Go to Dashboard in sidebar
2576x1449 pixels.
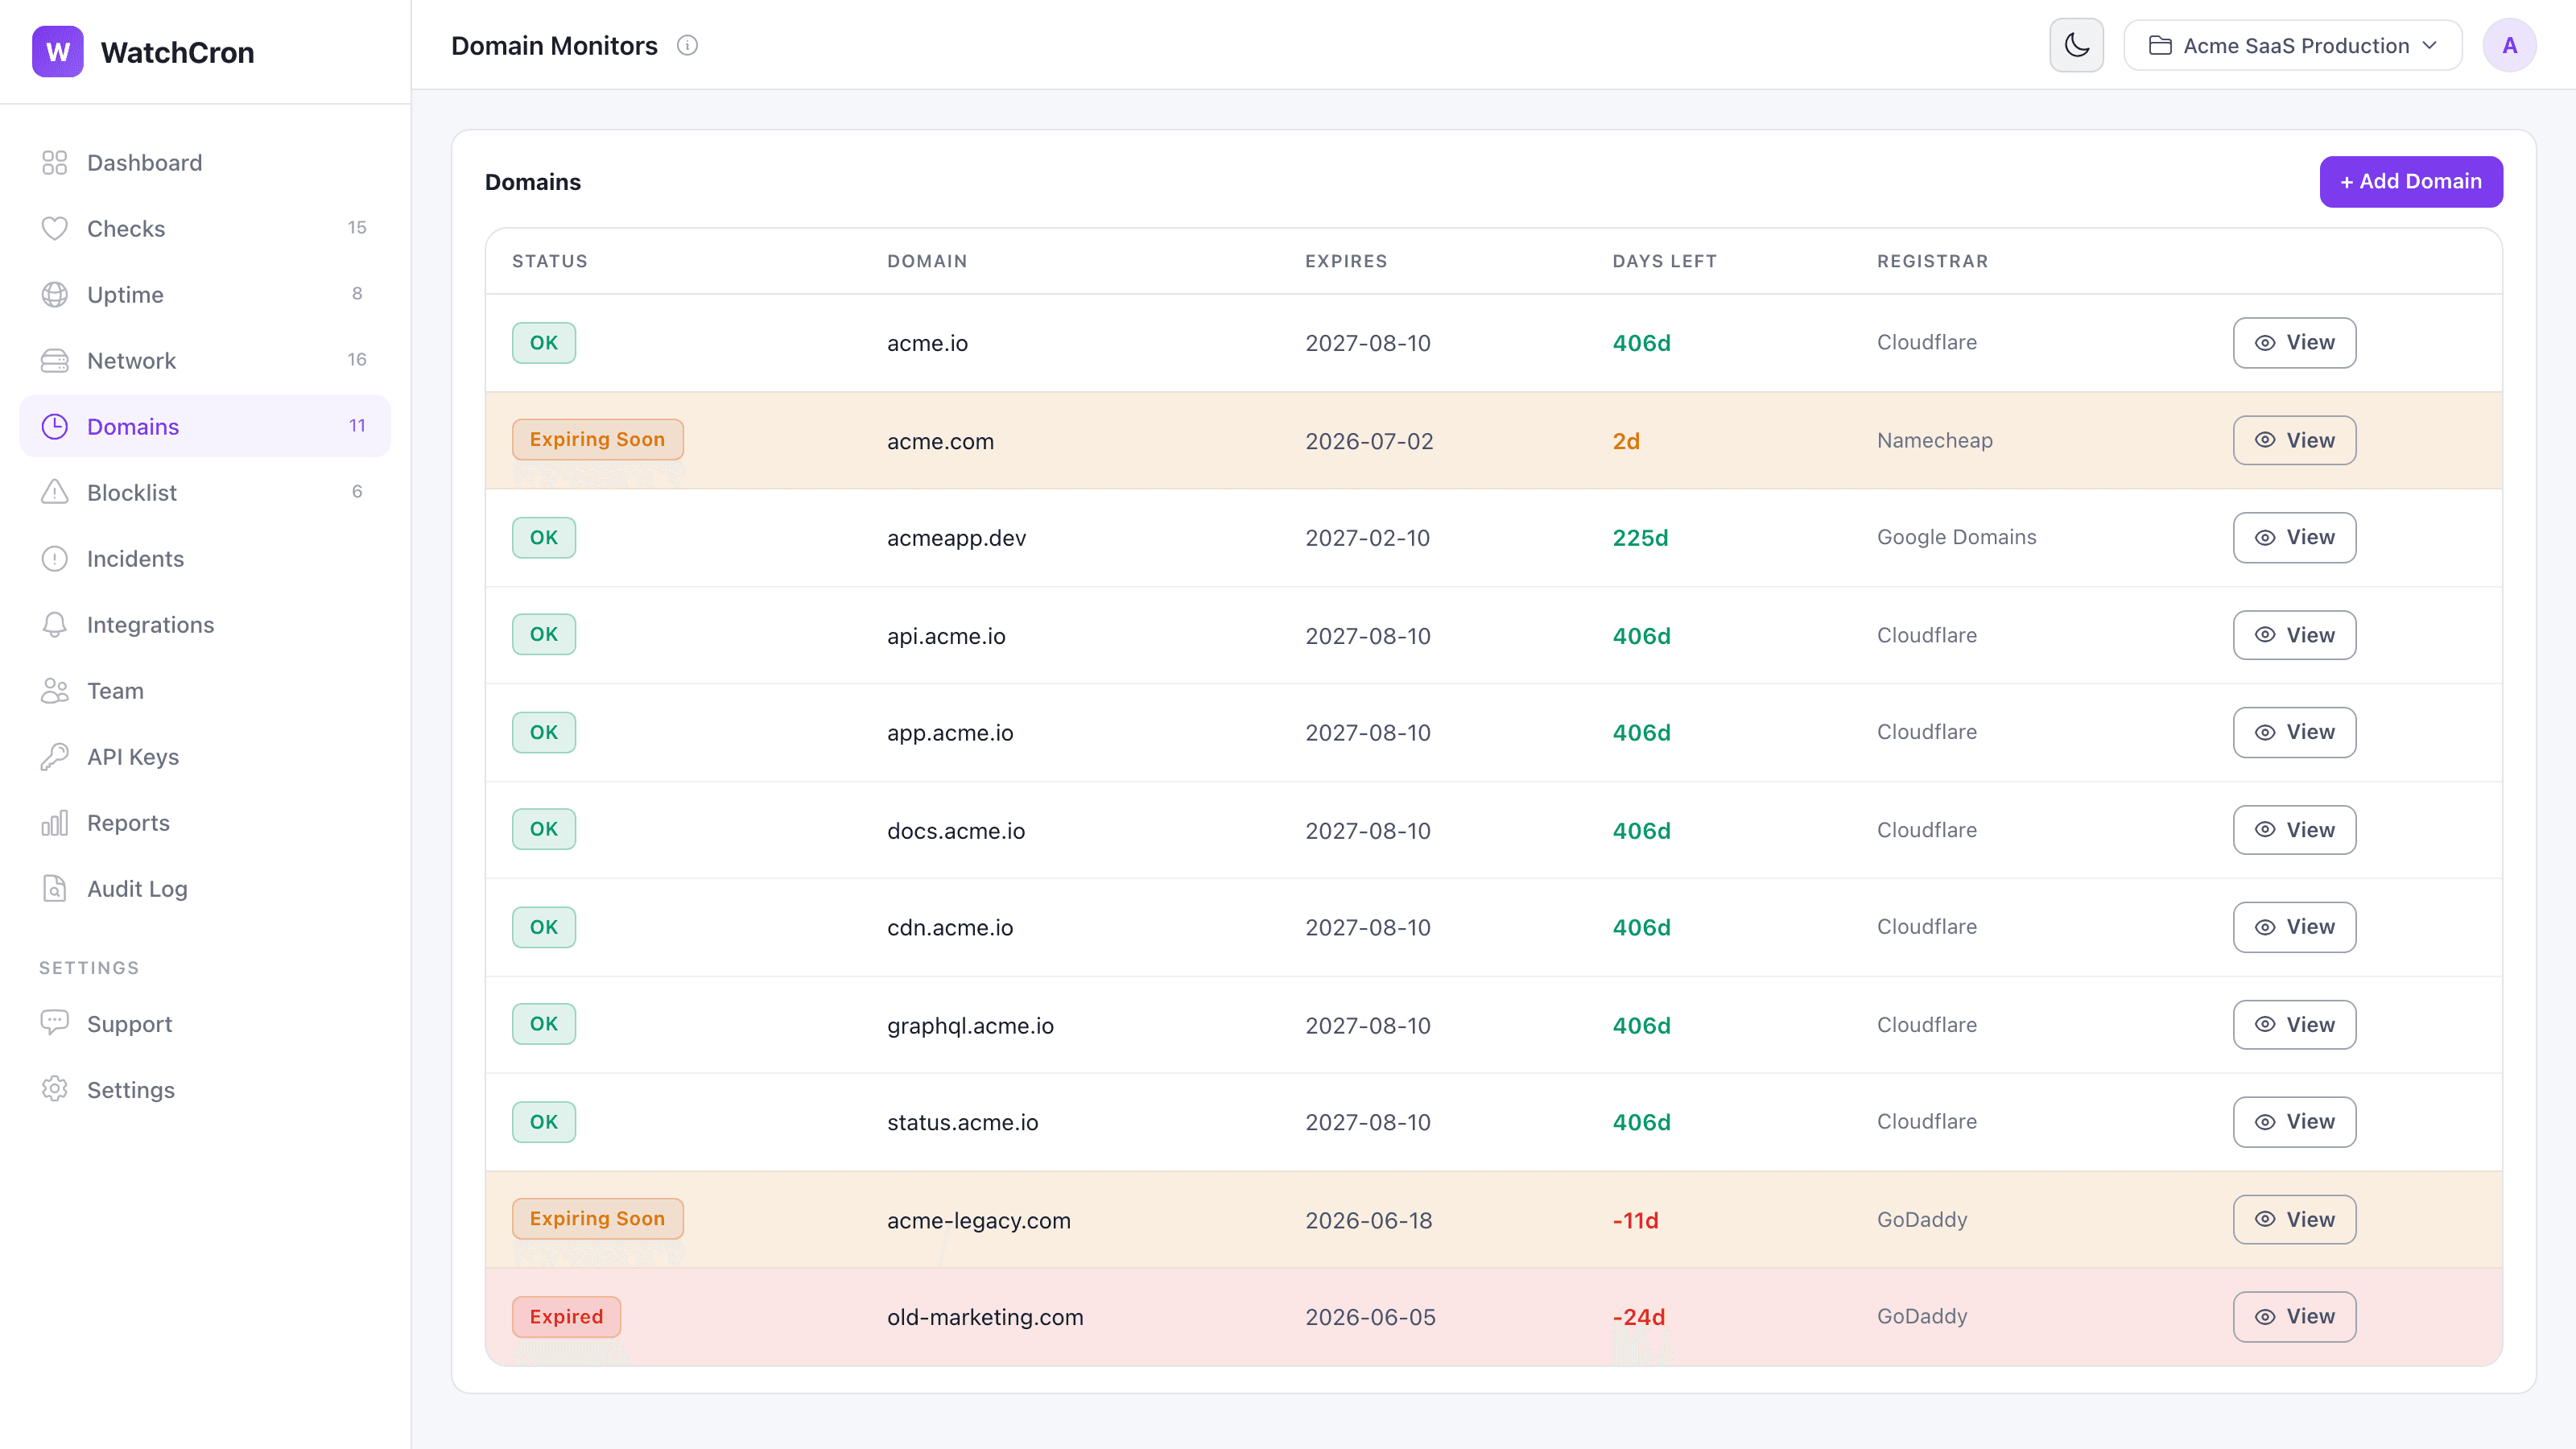click(205, 163)
